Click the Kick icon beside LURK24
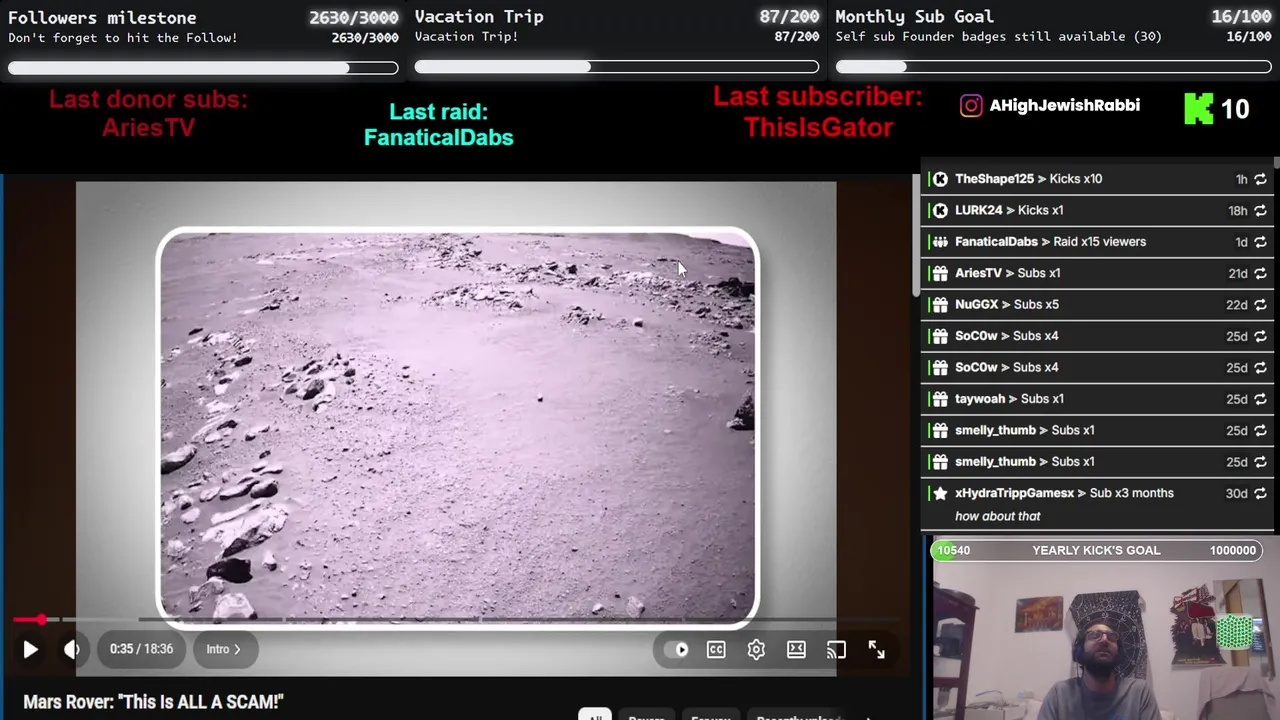 click(940, 210)
